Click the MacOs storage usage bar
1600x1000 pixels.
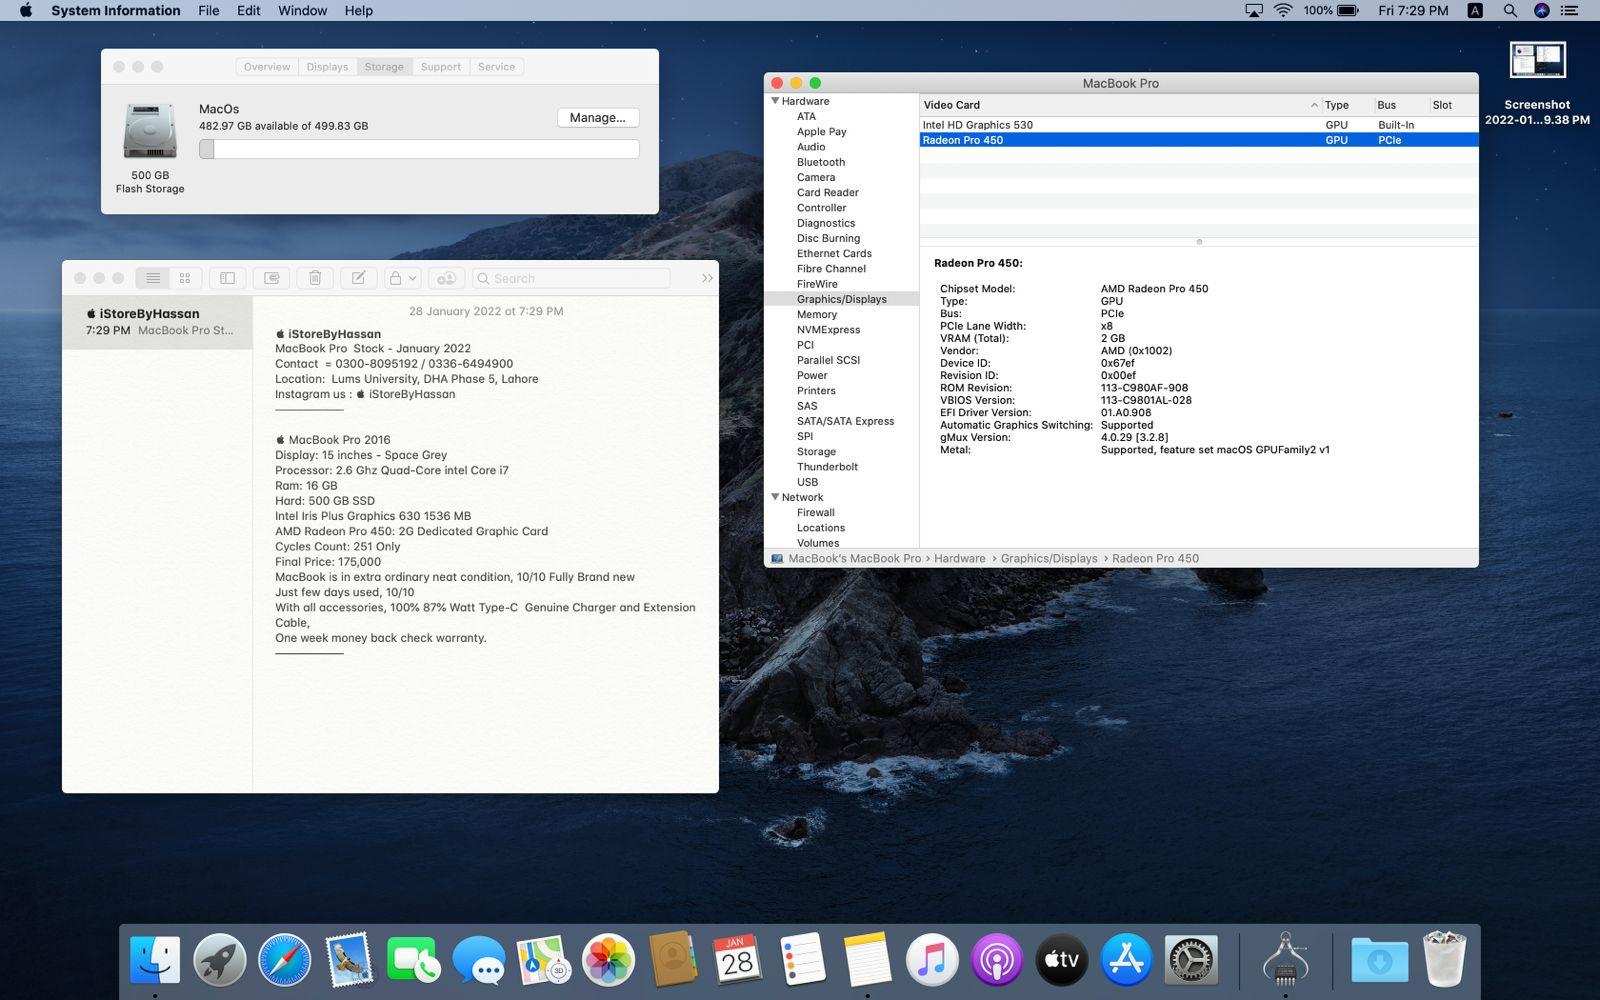click(419, 149)
